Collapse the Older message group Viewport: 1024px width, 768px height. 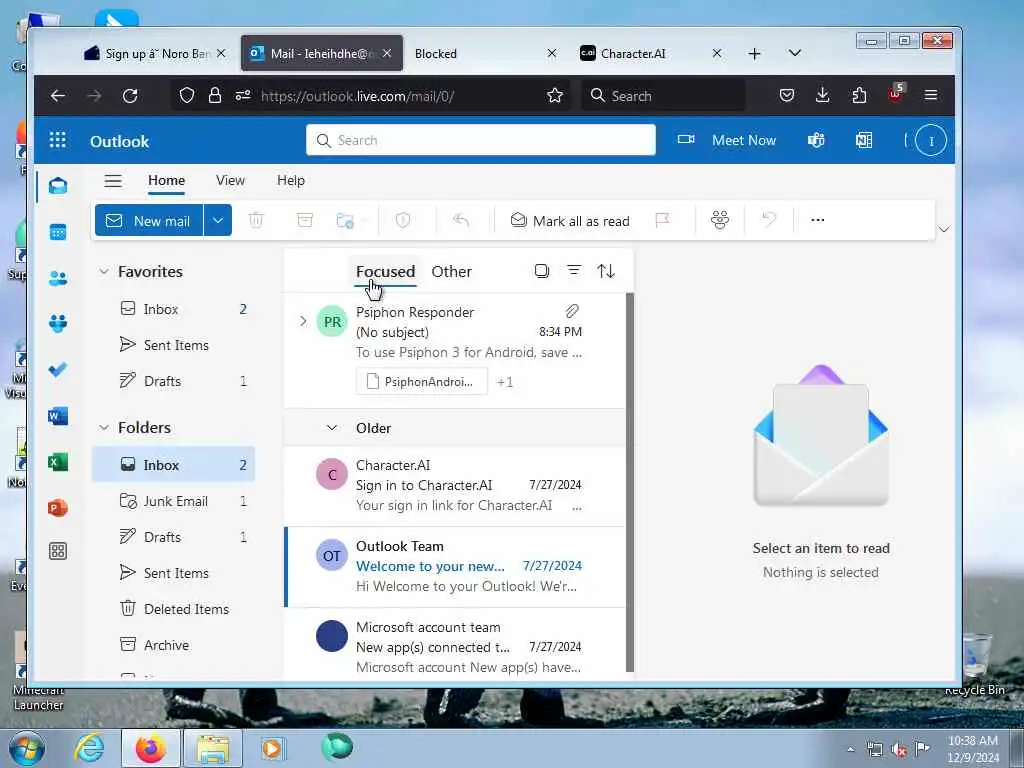coord(332,428)
